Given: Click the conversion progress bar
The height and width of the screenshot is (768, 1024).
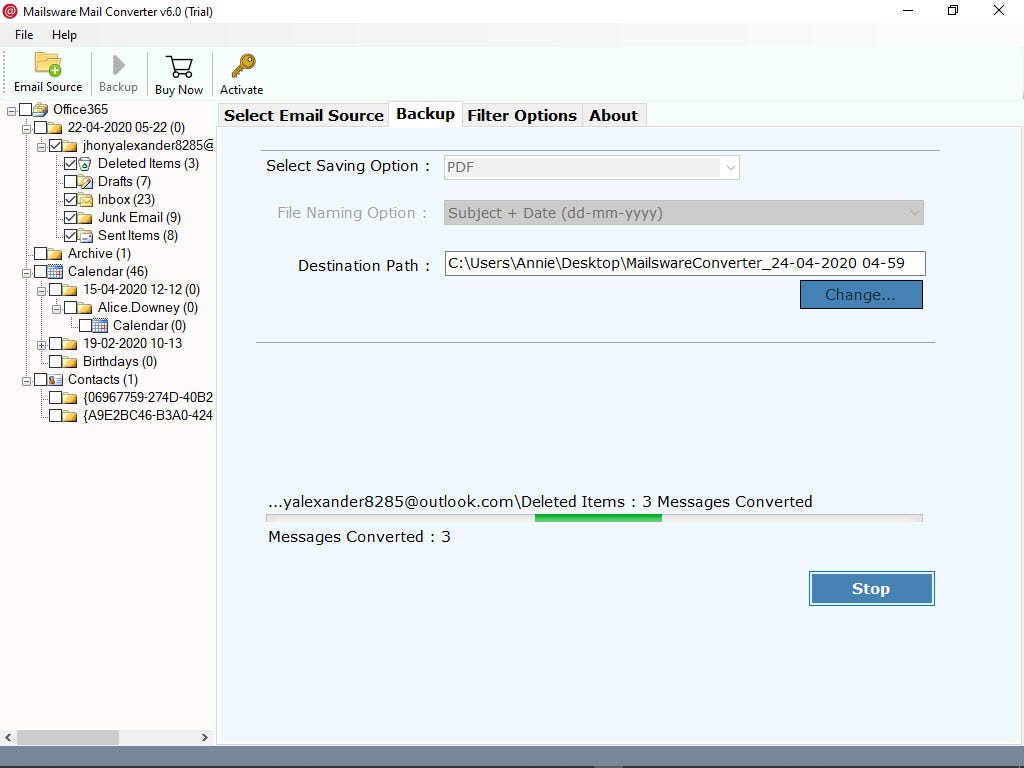Looking at the screenshot, I should pyautogui.click(x=594, y=518).
